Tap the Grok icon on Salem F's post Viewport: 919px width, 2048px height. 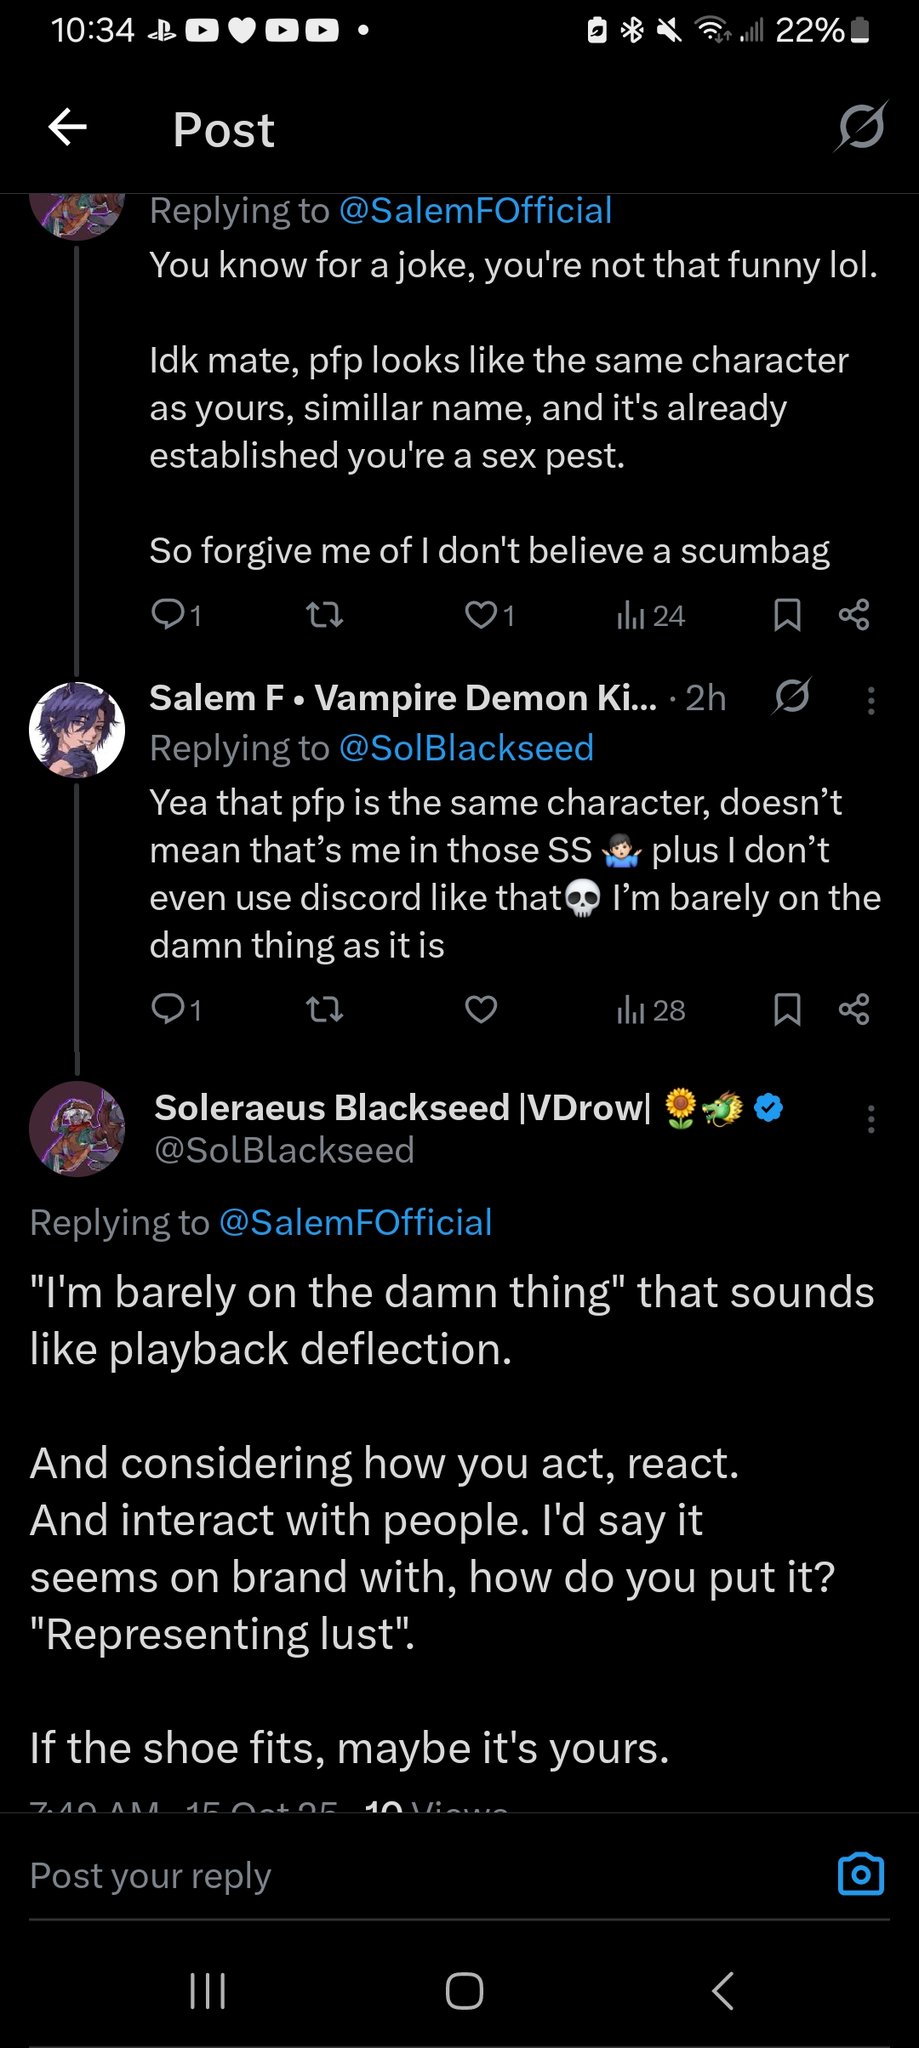[791, 697]
